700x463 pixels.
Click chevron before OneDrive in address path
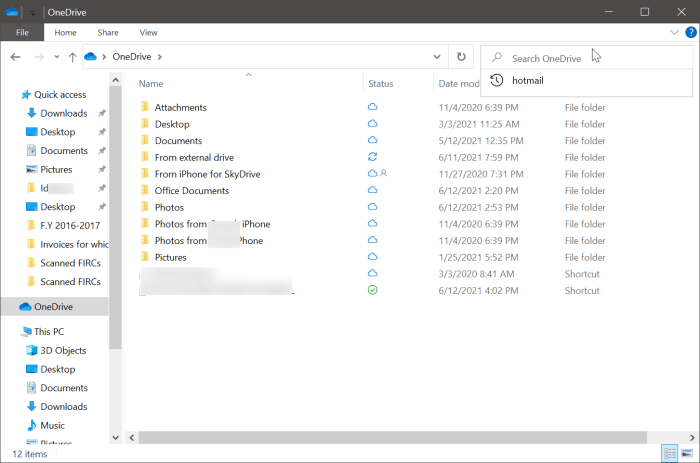(x=104, y=57)
